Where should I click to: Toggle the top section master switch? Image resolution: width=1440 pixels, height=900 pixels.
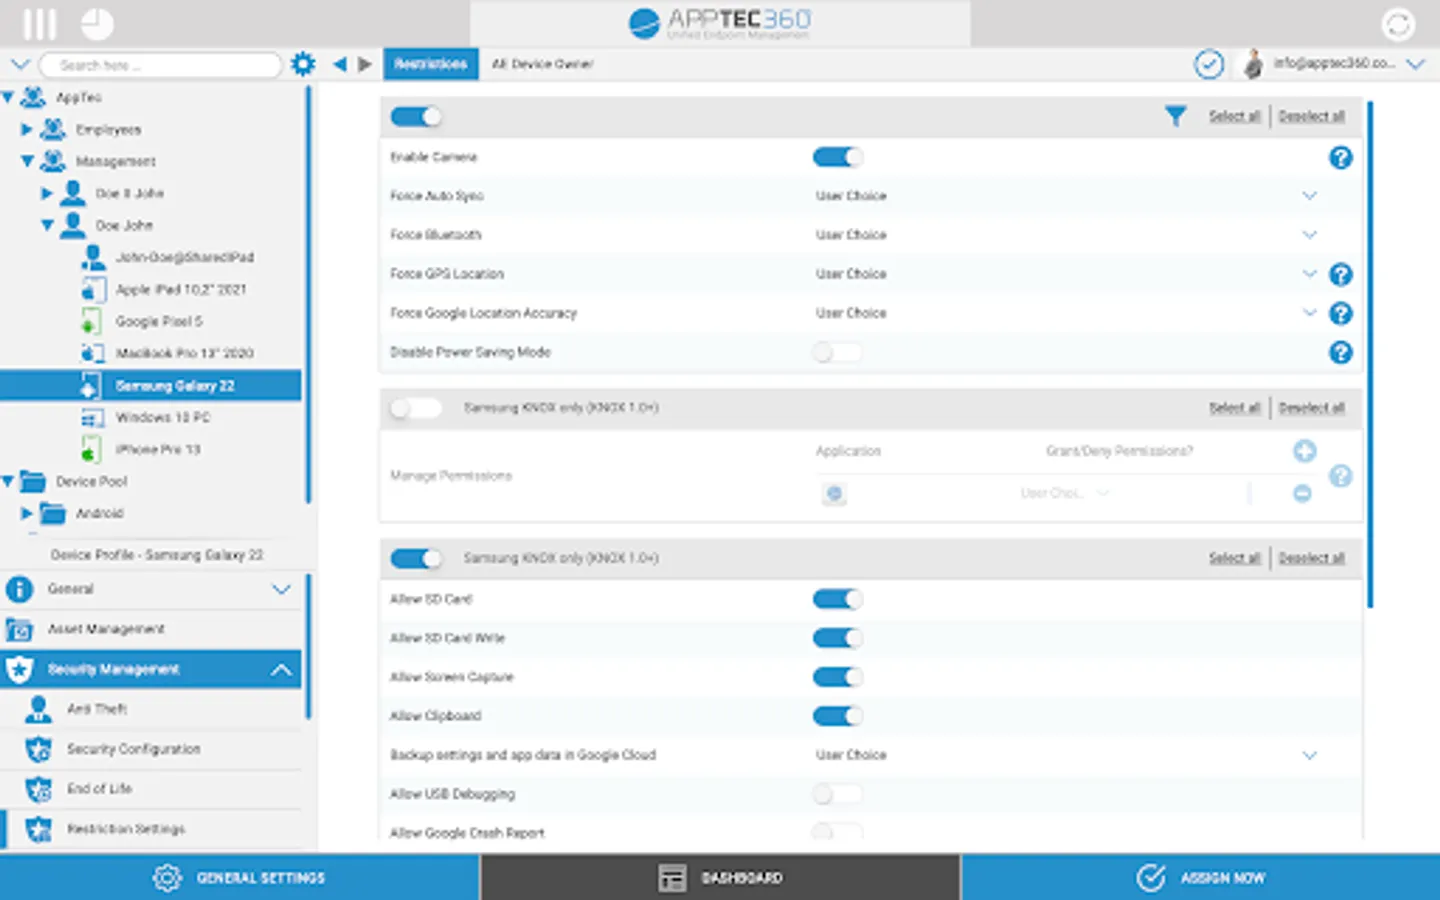(x=416, y=117)
